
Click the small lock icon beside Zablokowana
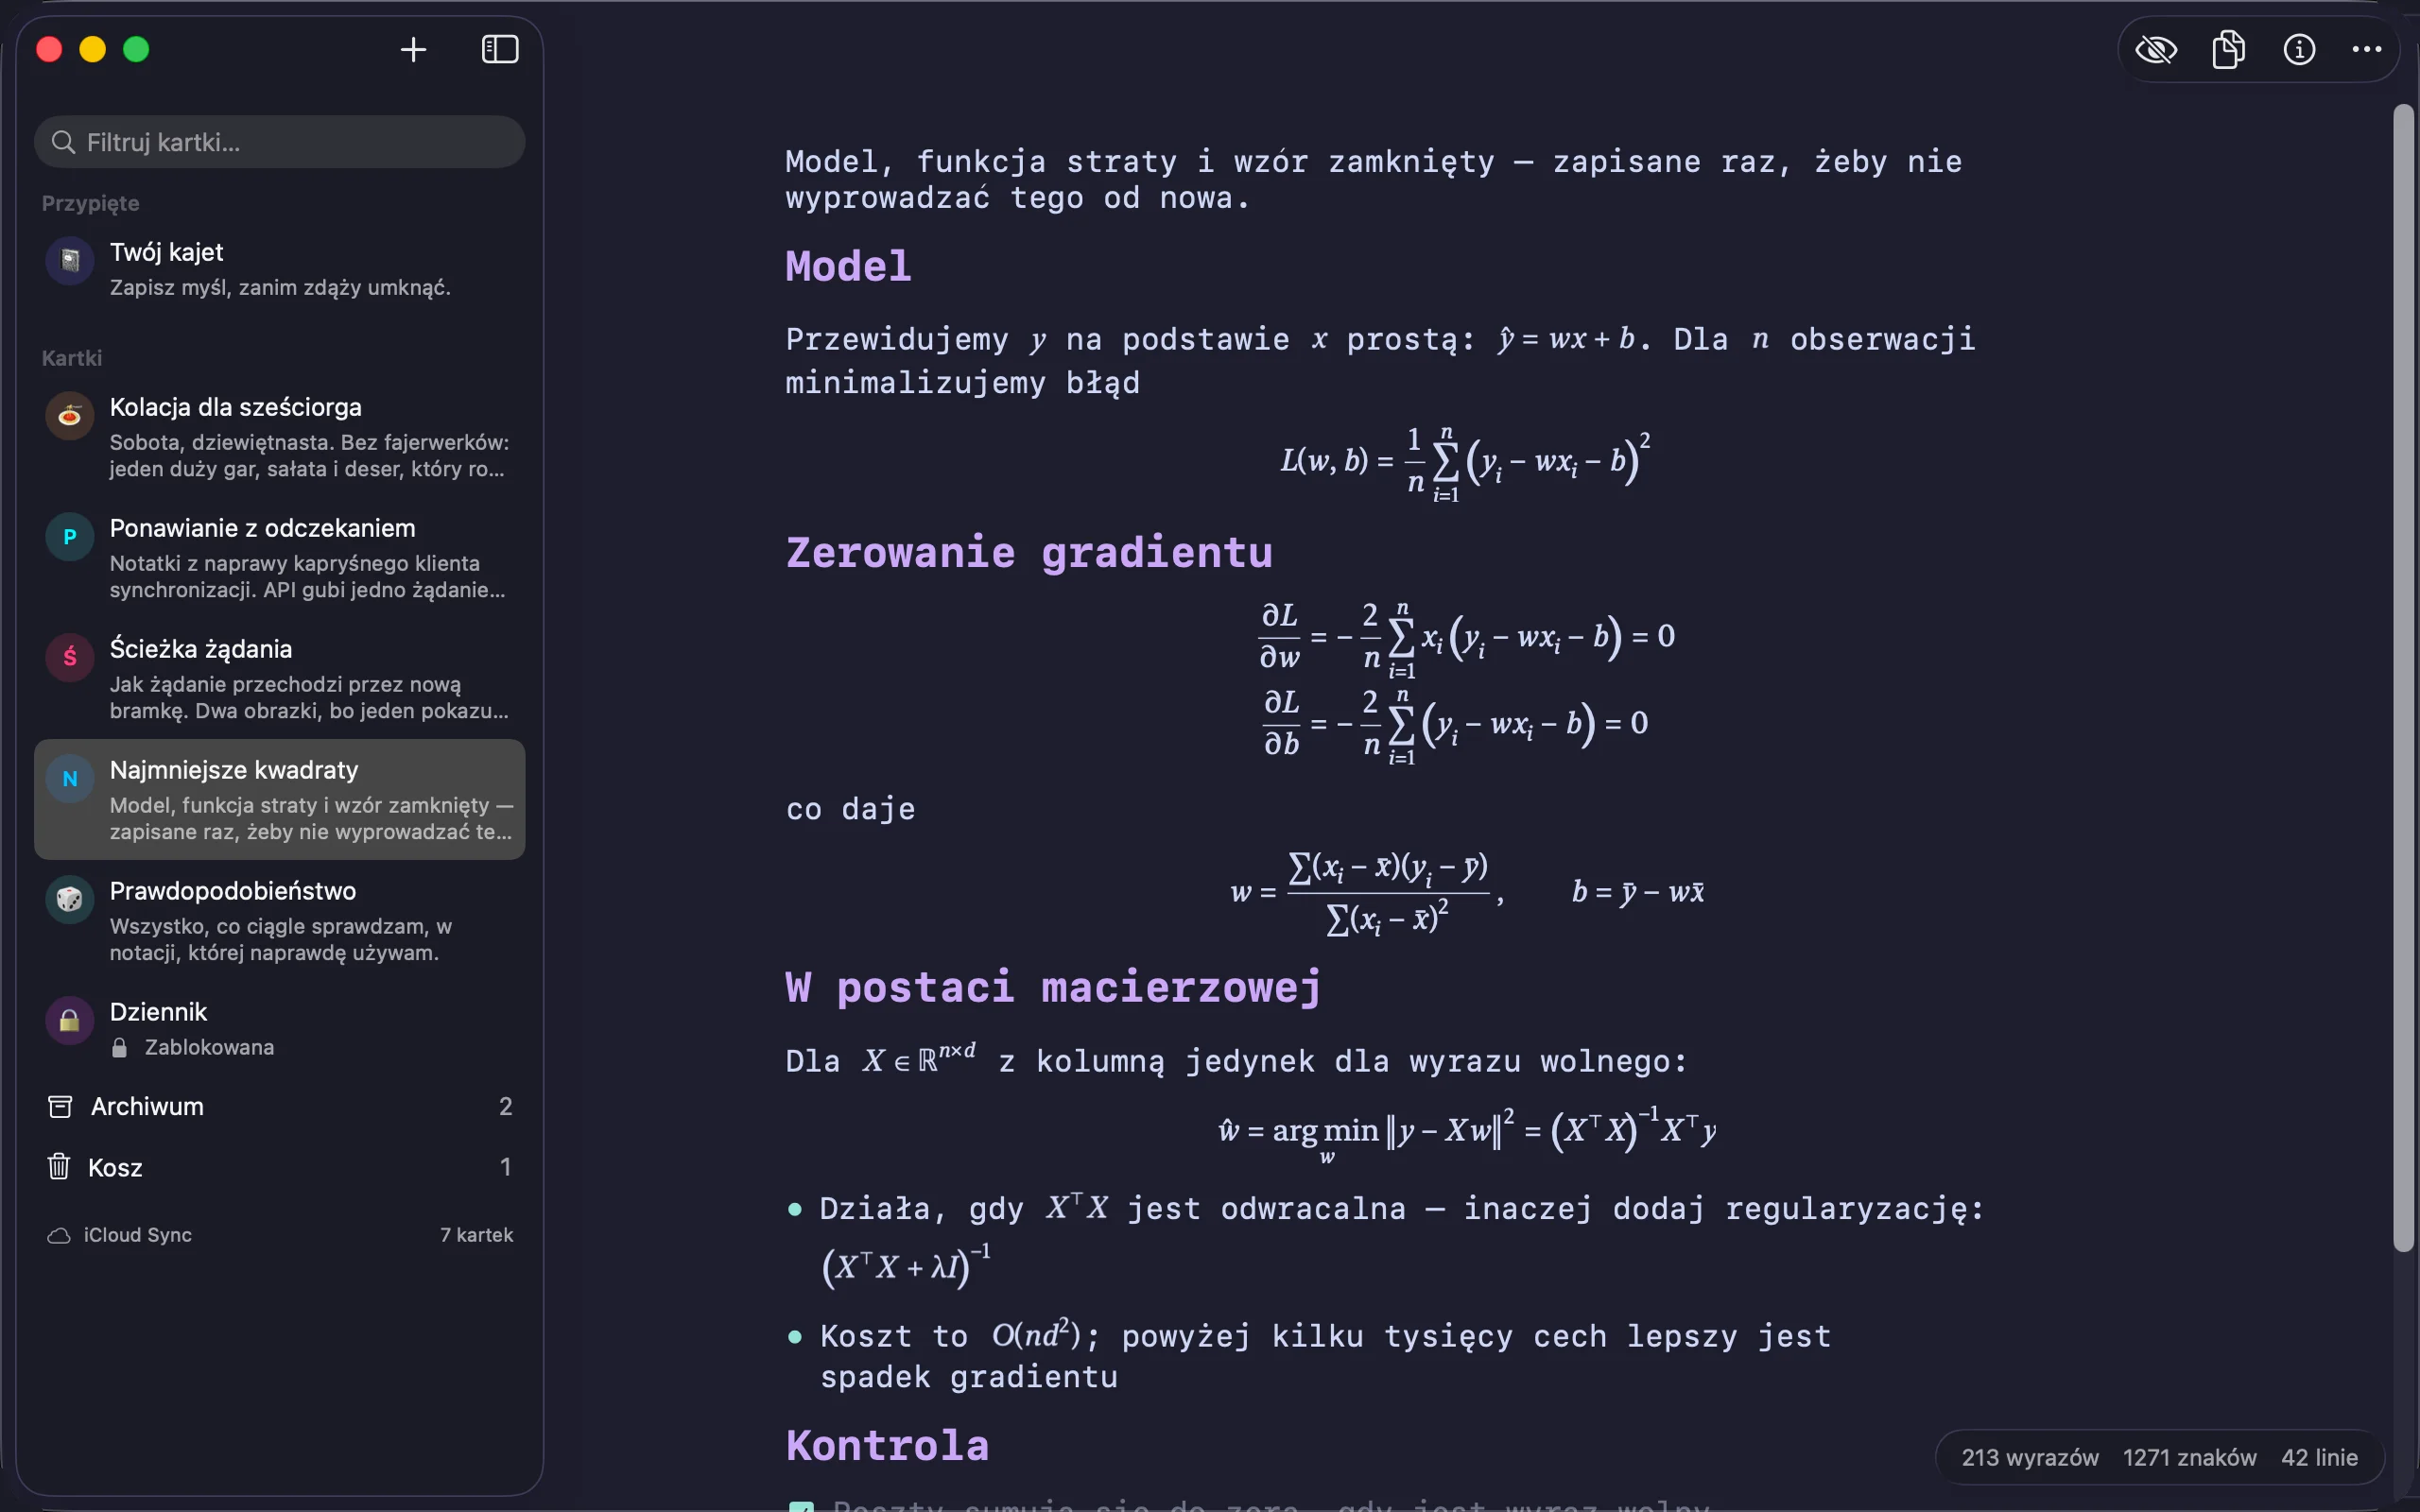(x=119, y=1047)
